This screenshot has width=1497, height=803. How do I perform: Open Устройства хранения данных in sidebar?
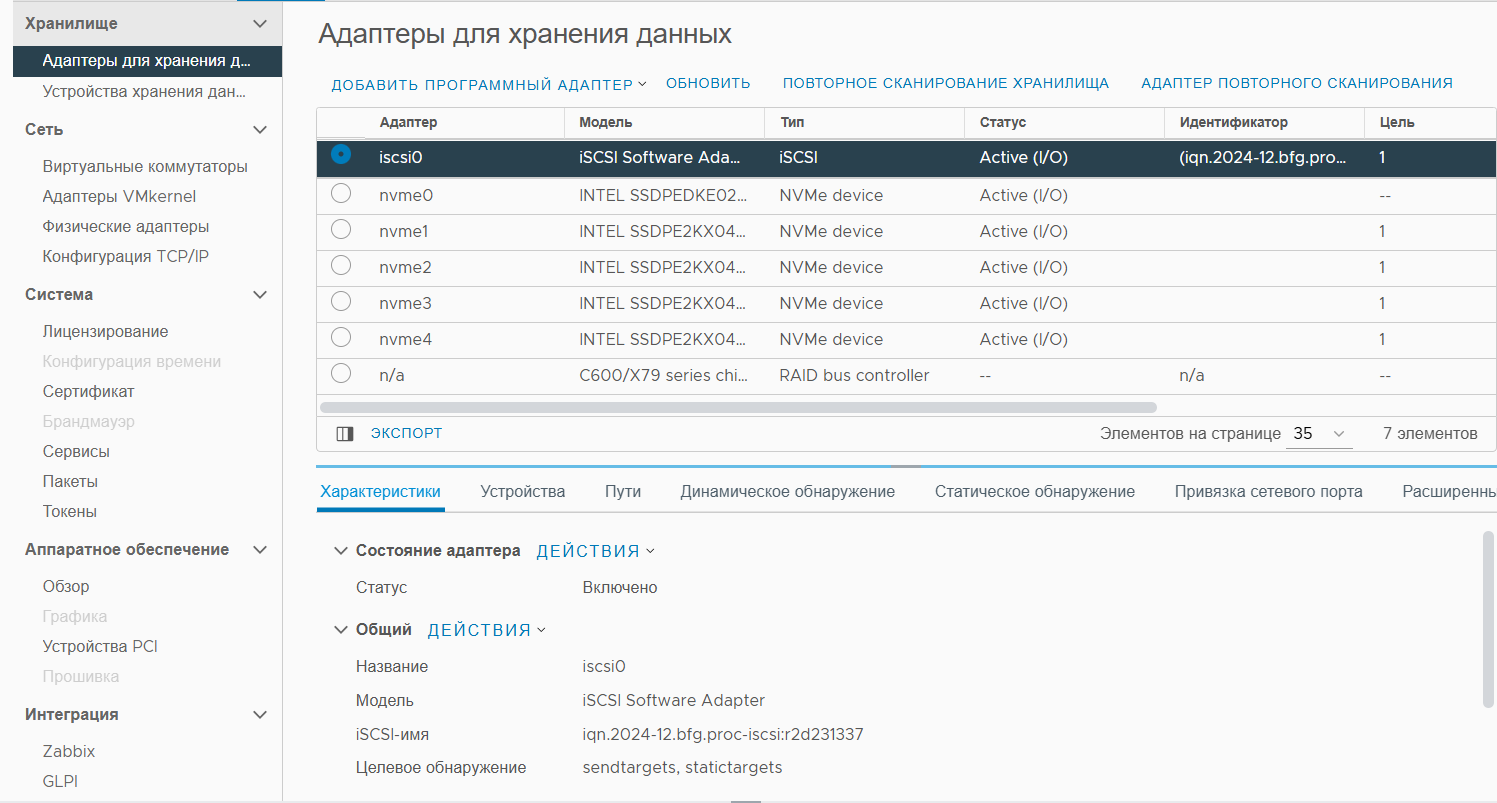144,92
